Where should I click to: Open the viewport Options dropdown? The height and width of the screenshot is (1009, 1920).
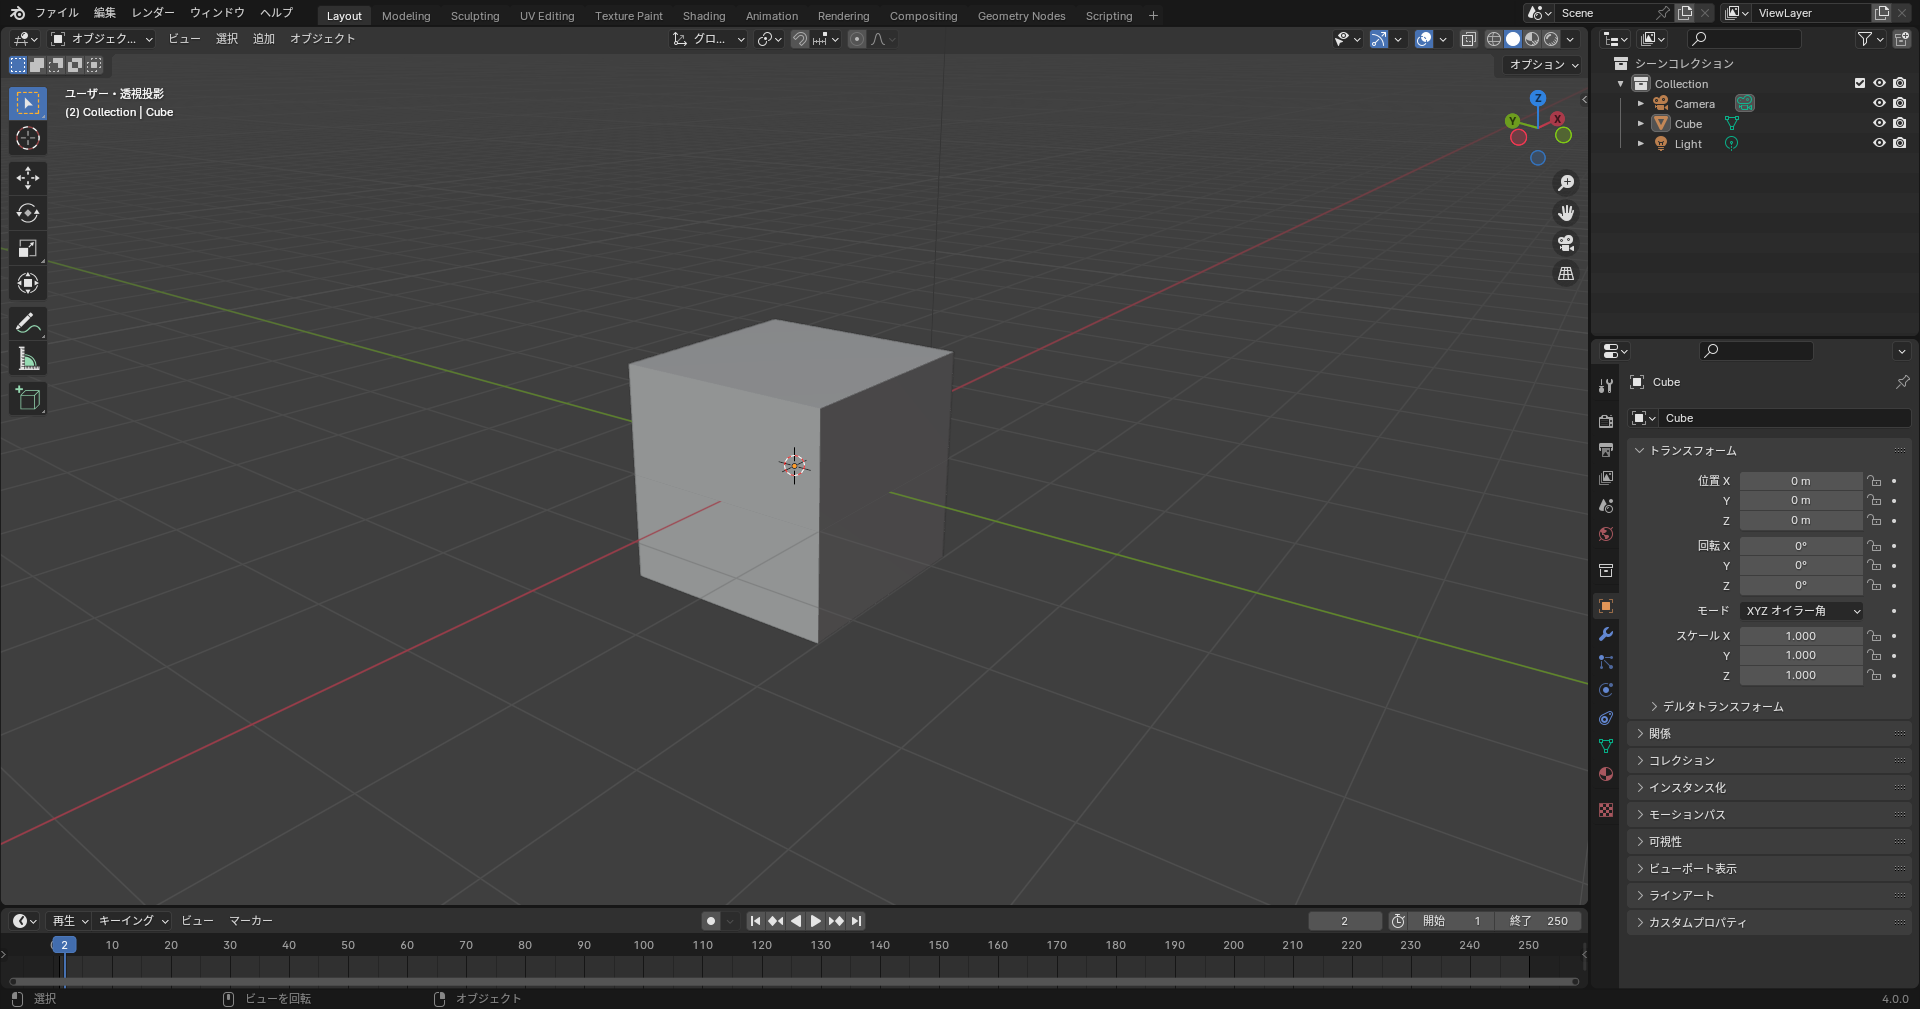(1544, 65)
